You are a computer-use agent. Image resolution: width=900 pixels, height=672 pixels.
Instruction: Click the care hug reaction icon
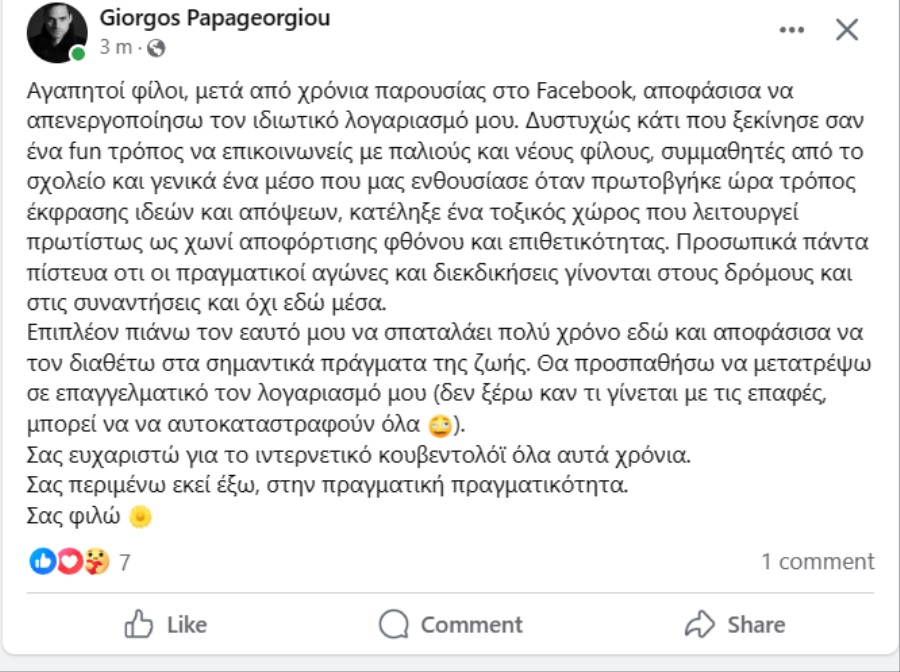(x=96, y=562)
